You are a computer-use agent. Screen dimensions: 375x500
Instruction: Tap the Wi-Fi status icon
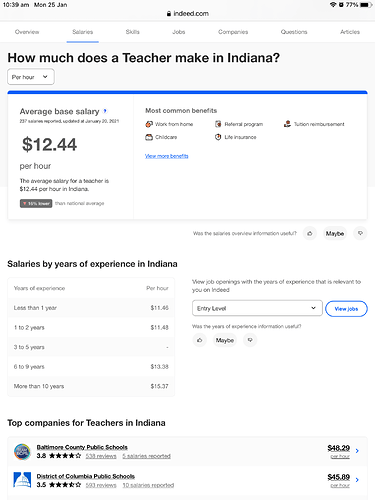point(333,5)
